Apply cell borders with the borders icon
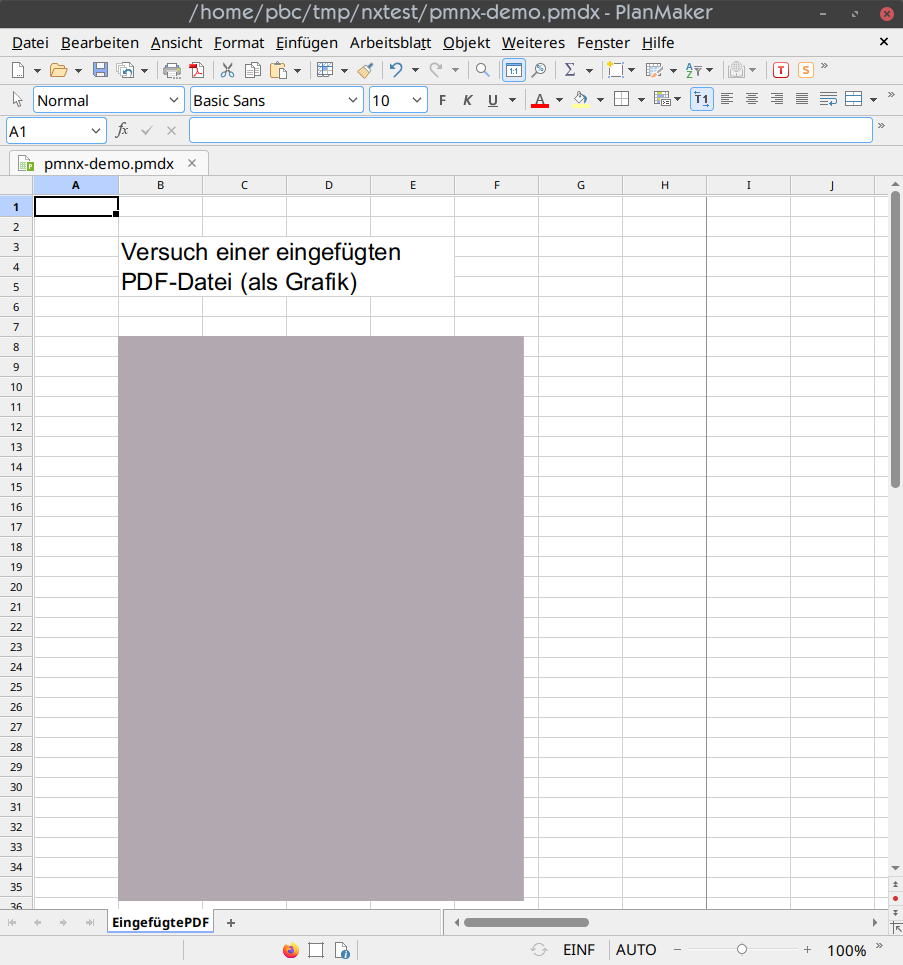 point(622,99)
